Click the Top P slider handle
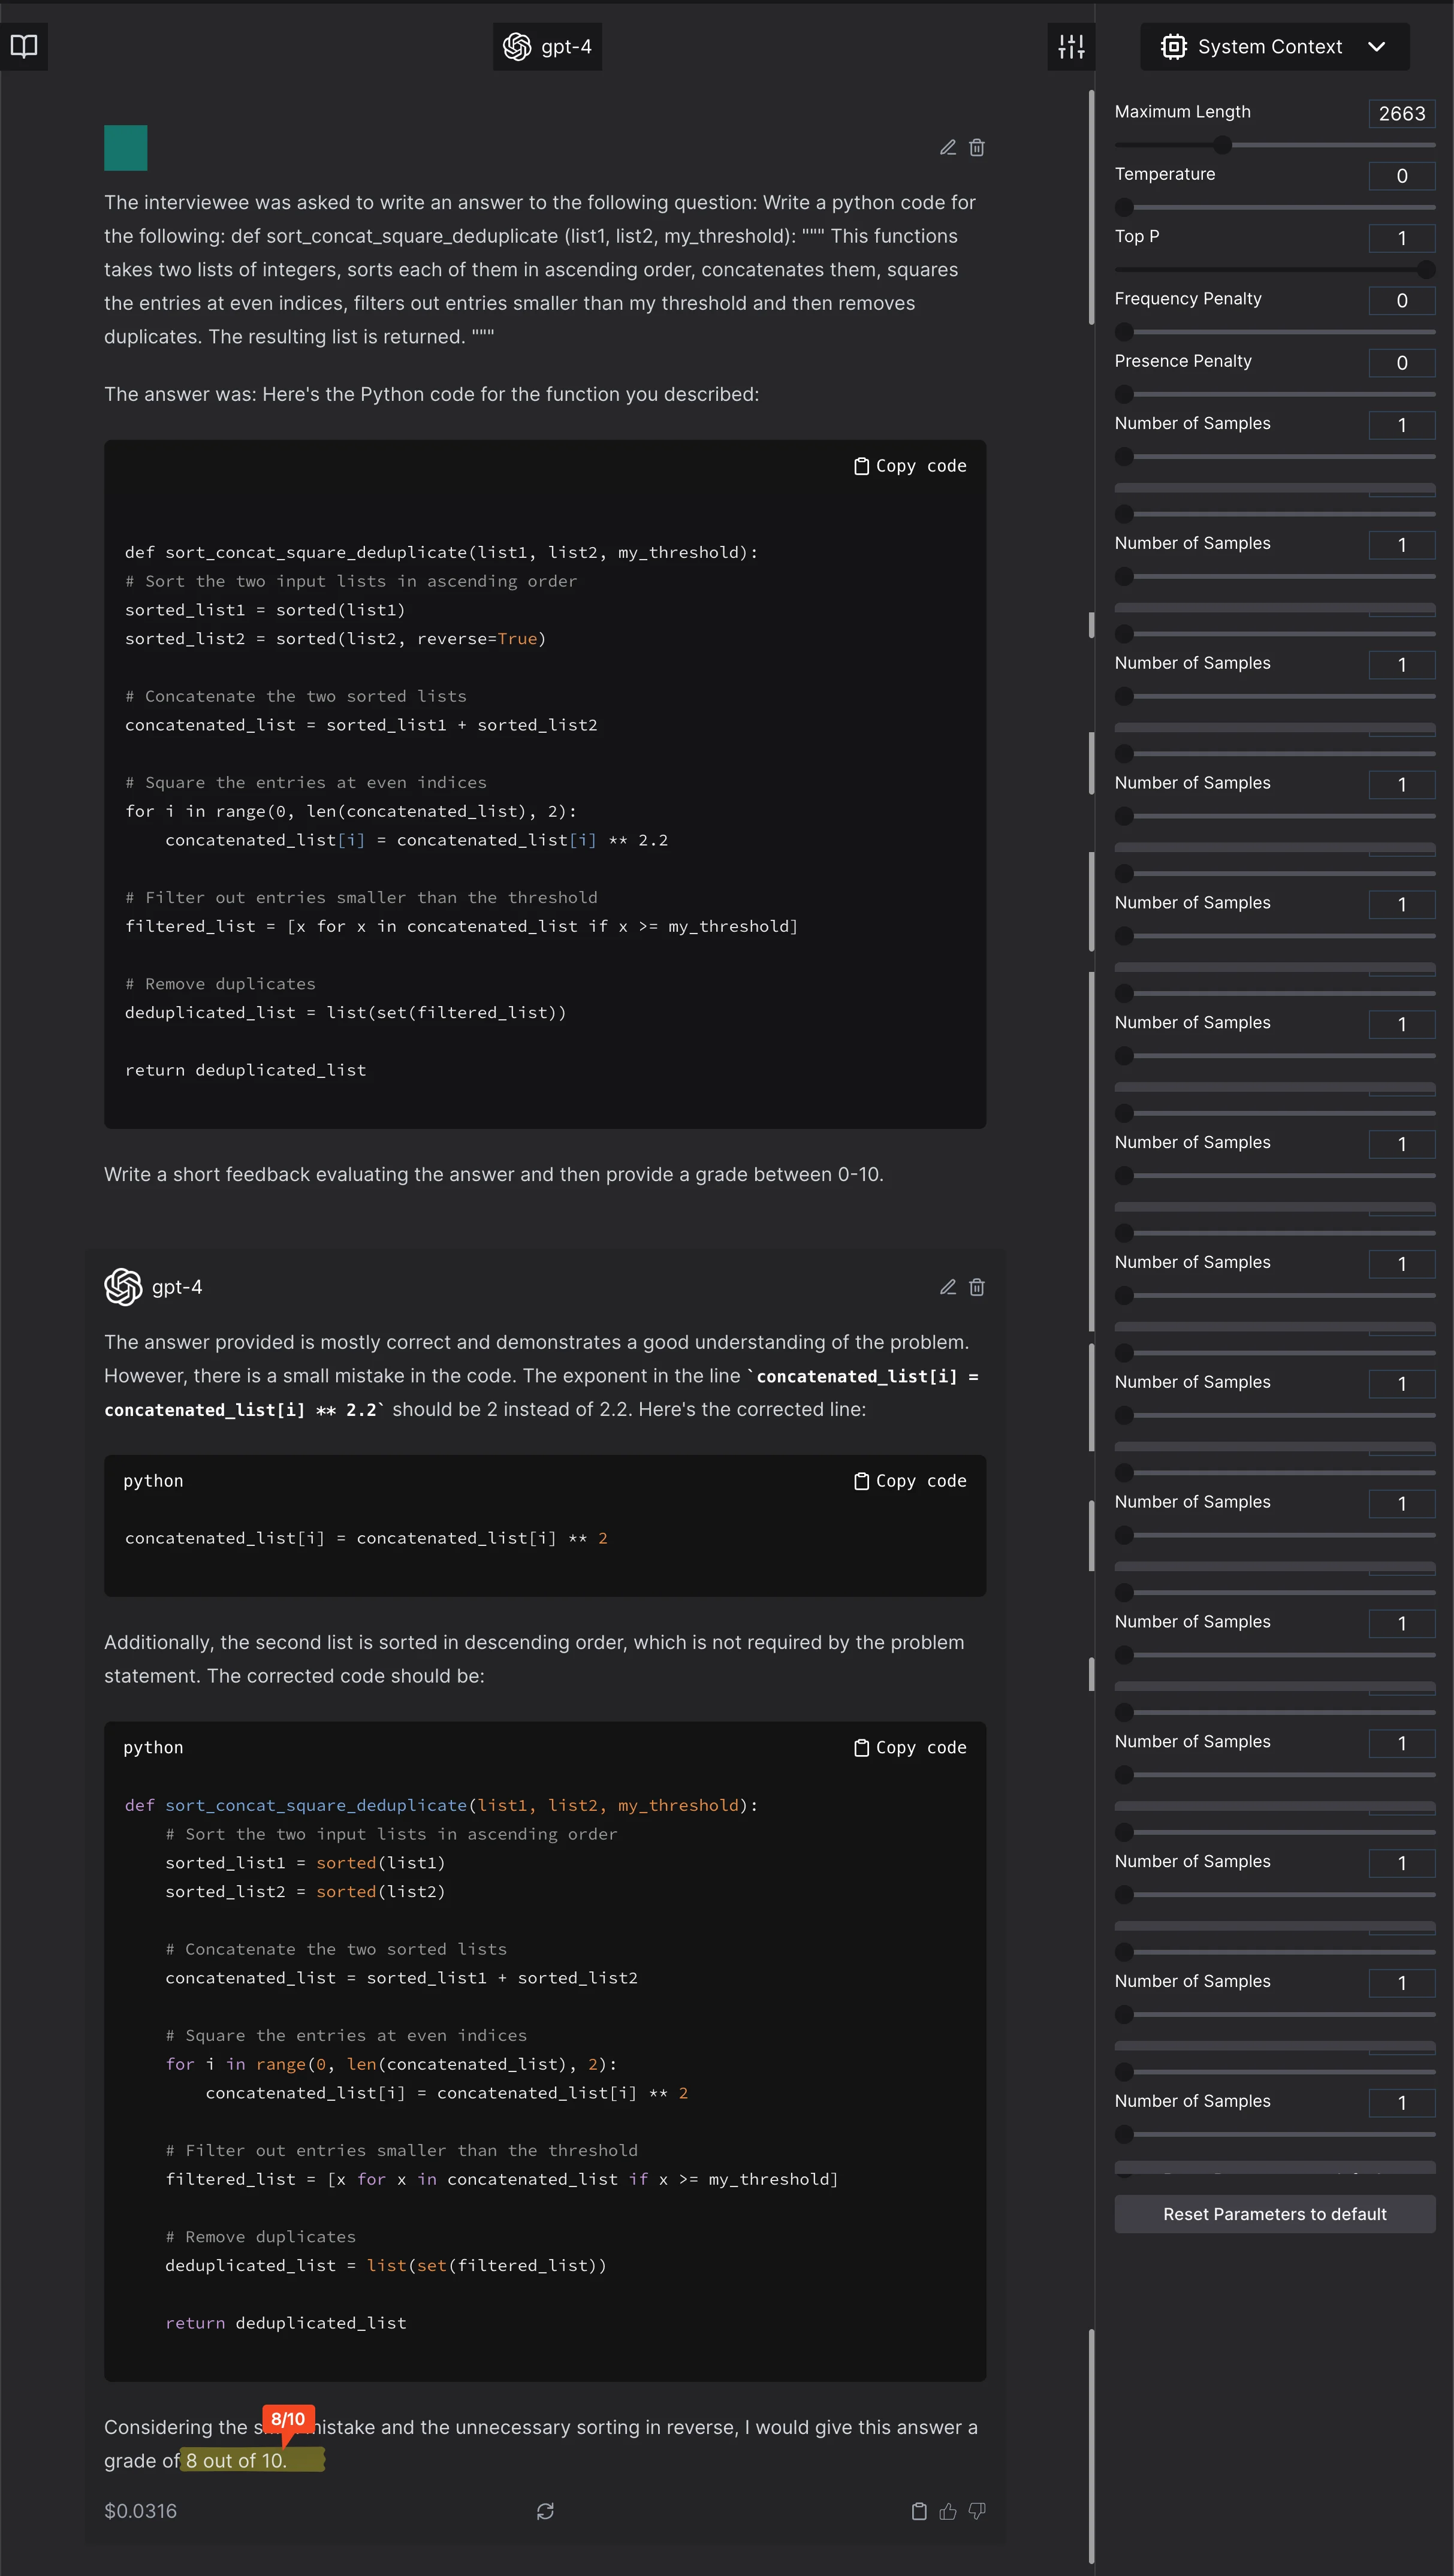This screenshot has height=2576, width=1454. tap(1426, 270)
